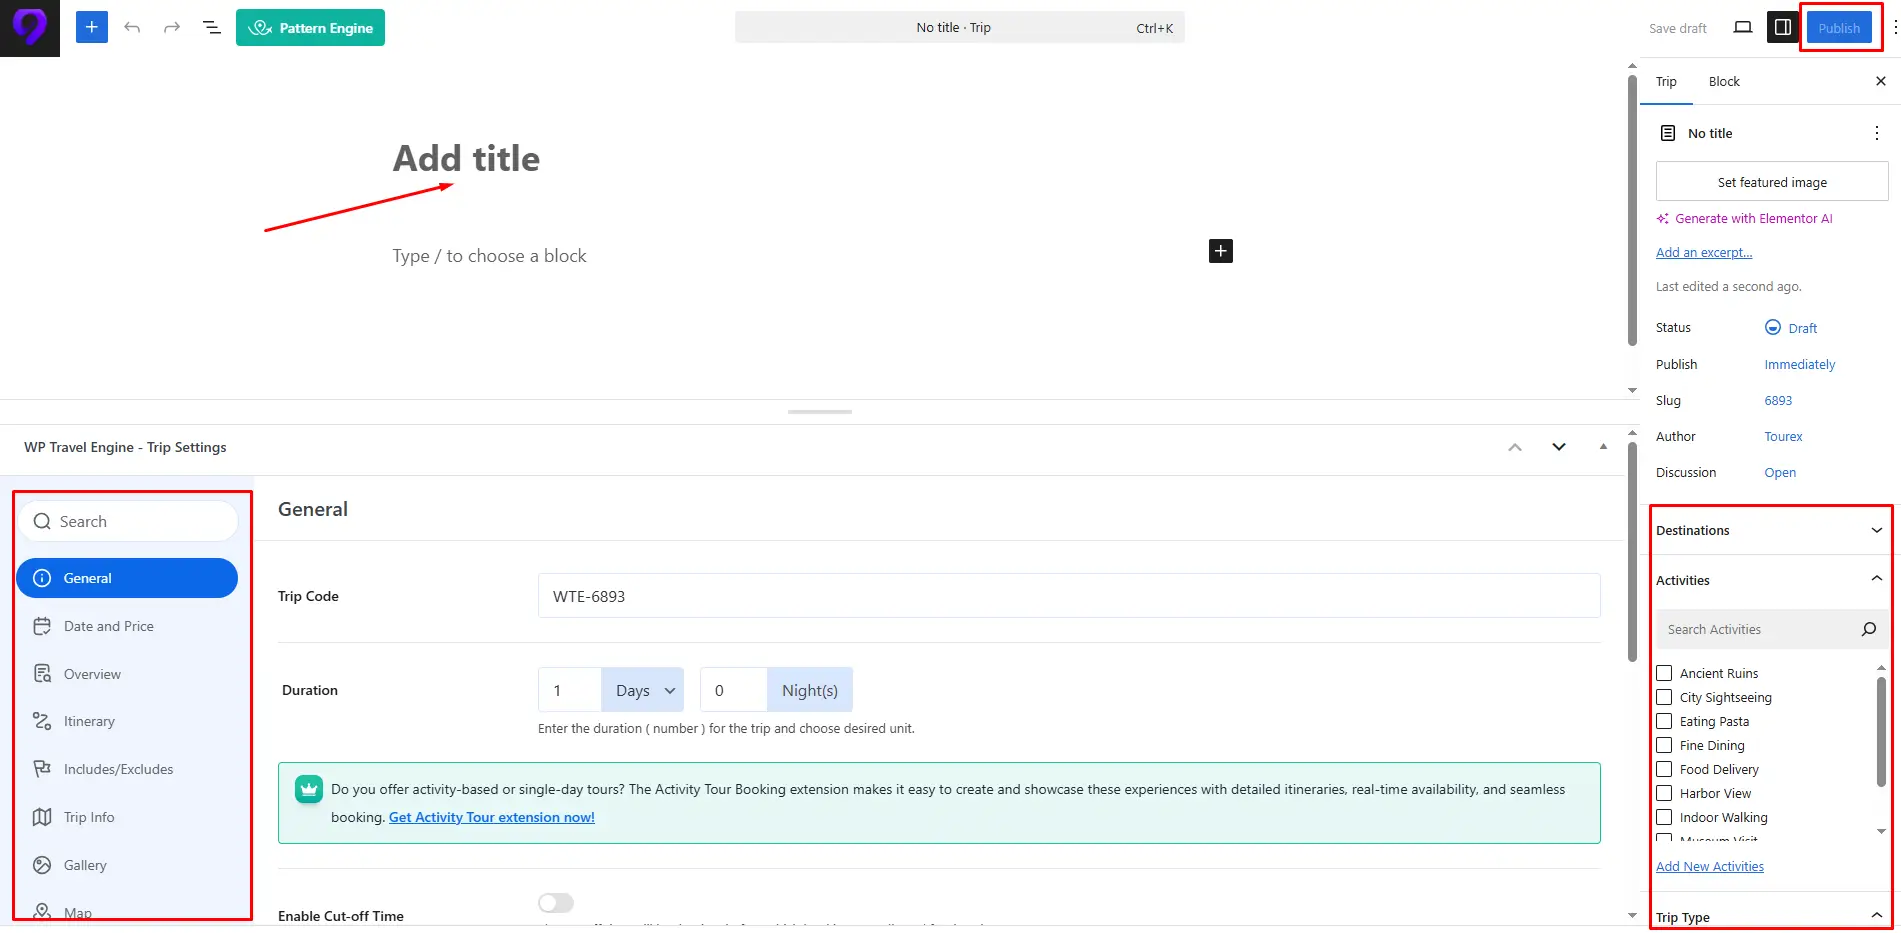Image resolution: width=1901 pixels, height=933 pixels.
Task: Open the Includes/Excludes settings tab
Action: (x=127, y=769)
